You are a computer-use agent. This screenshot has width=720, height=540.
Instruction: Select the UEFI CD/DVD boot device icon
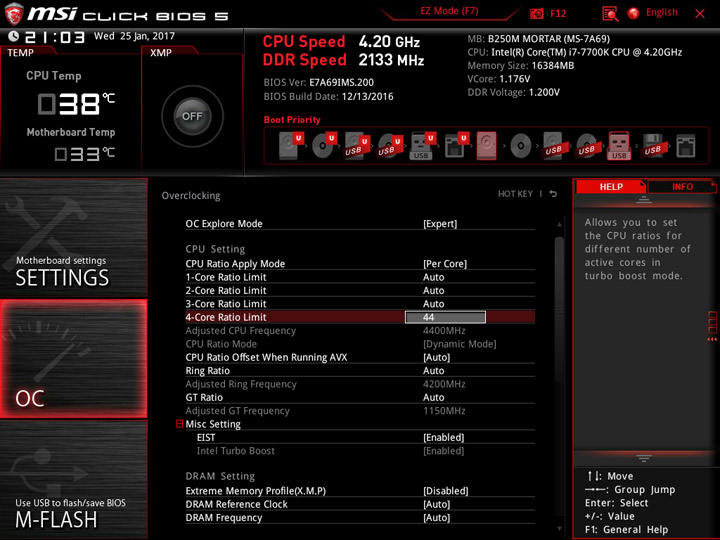click(x=324, y=146)
